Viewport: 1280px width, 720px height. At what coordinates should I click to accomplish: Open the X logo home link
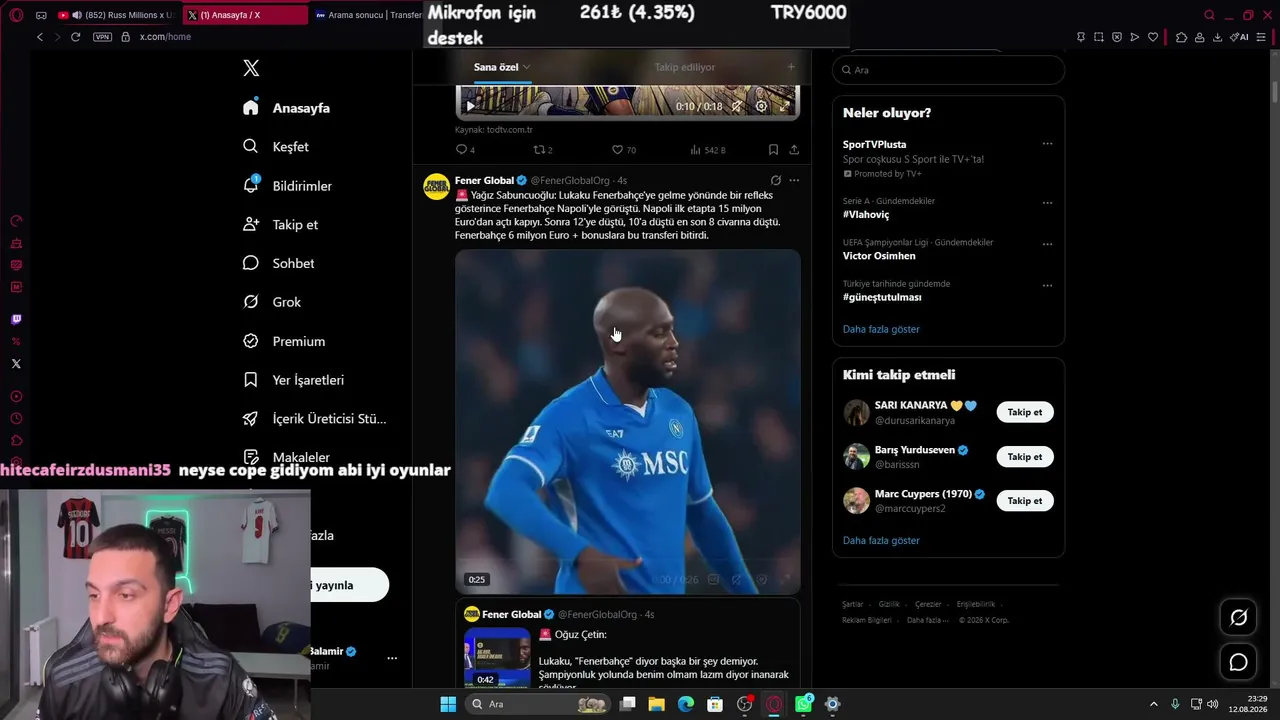coord(251,68)
